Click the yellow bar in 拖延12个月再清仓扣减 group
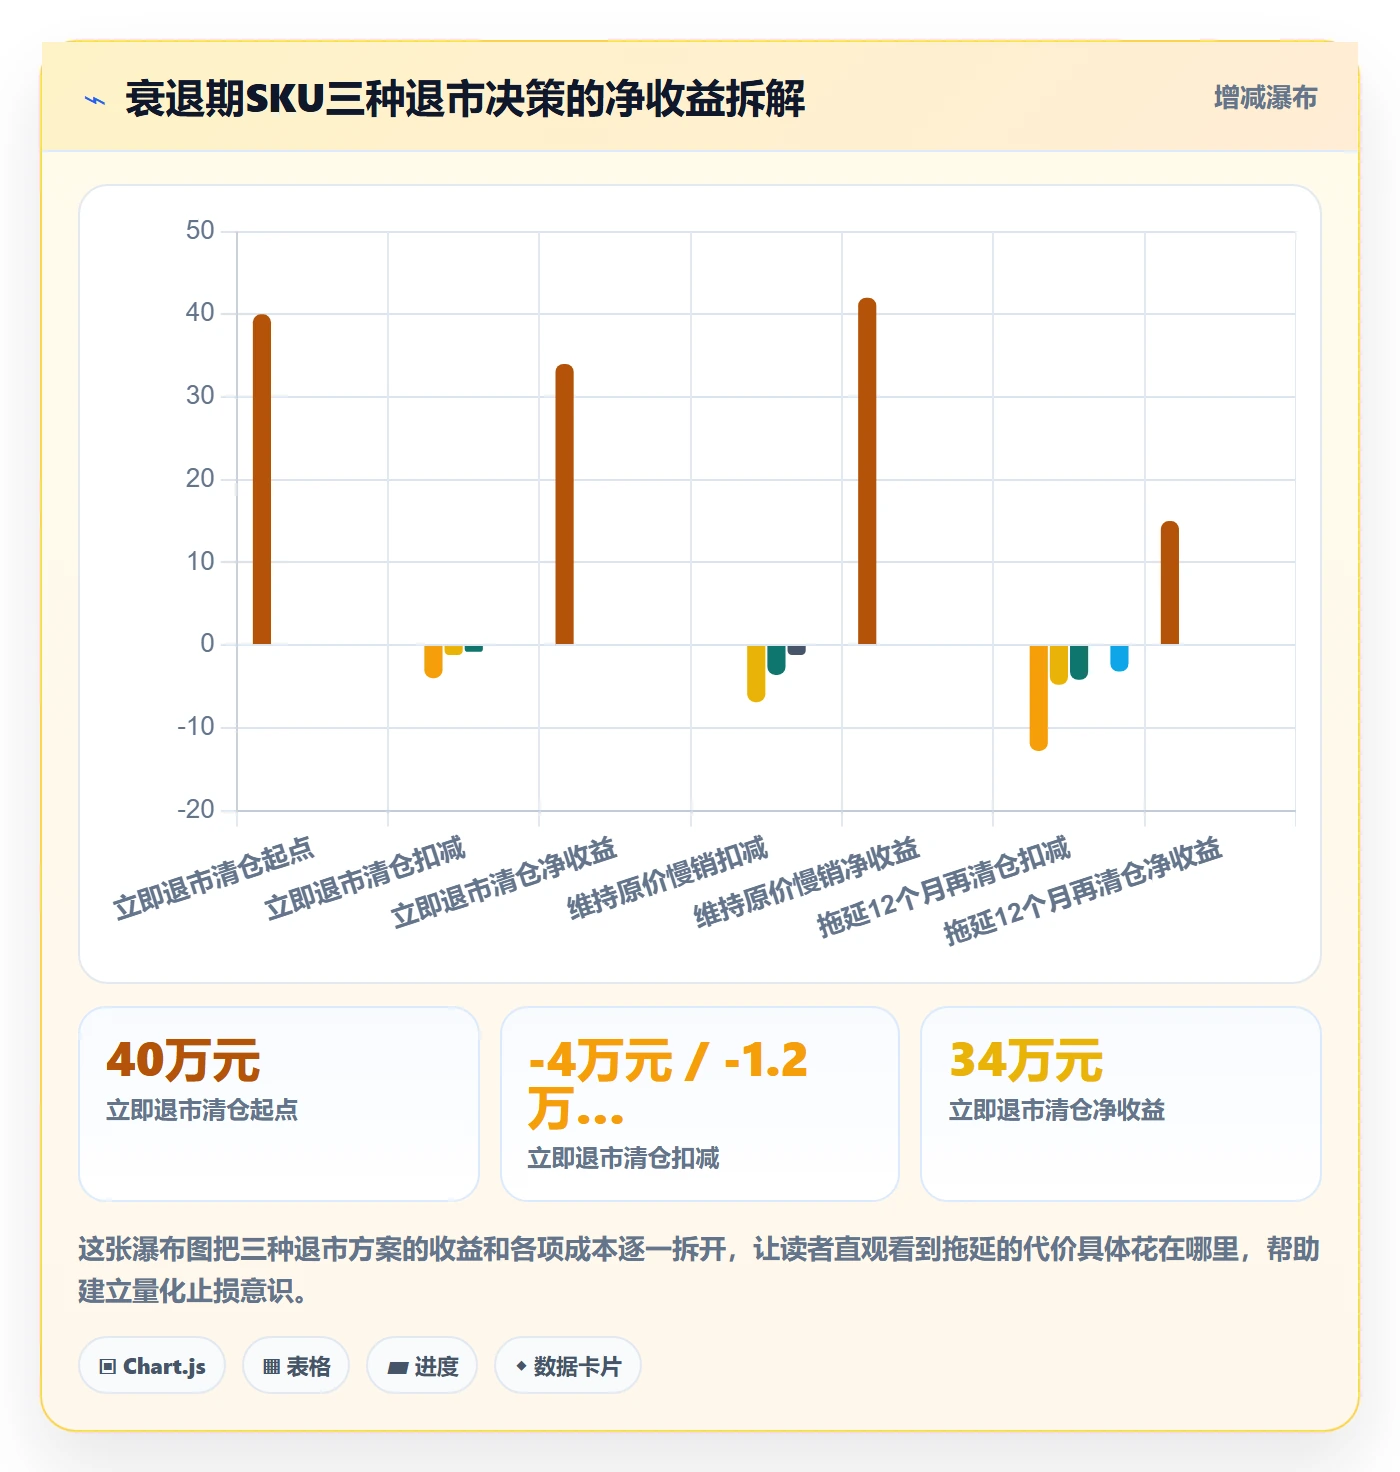The image size is (1400, 1472). coord(1059,664)
